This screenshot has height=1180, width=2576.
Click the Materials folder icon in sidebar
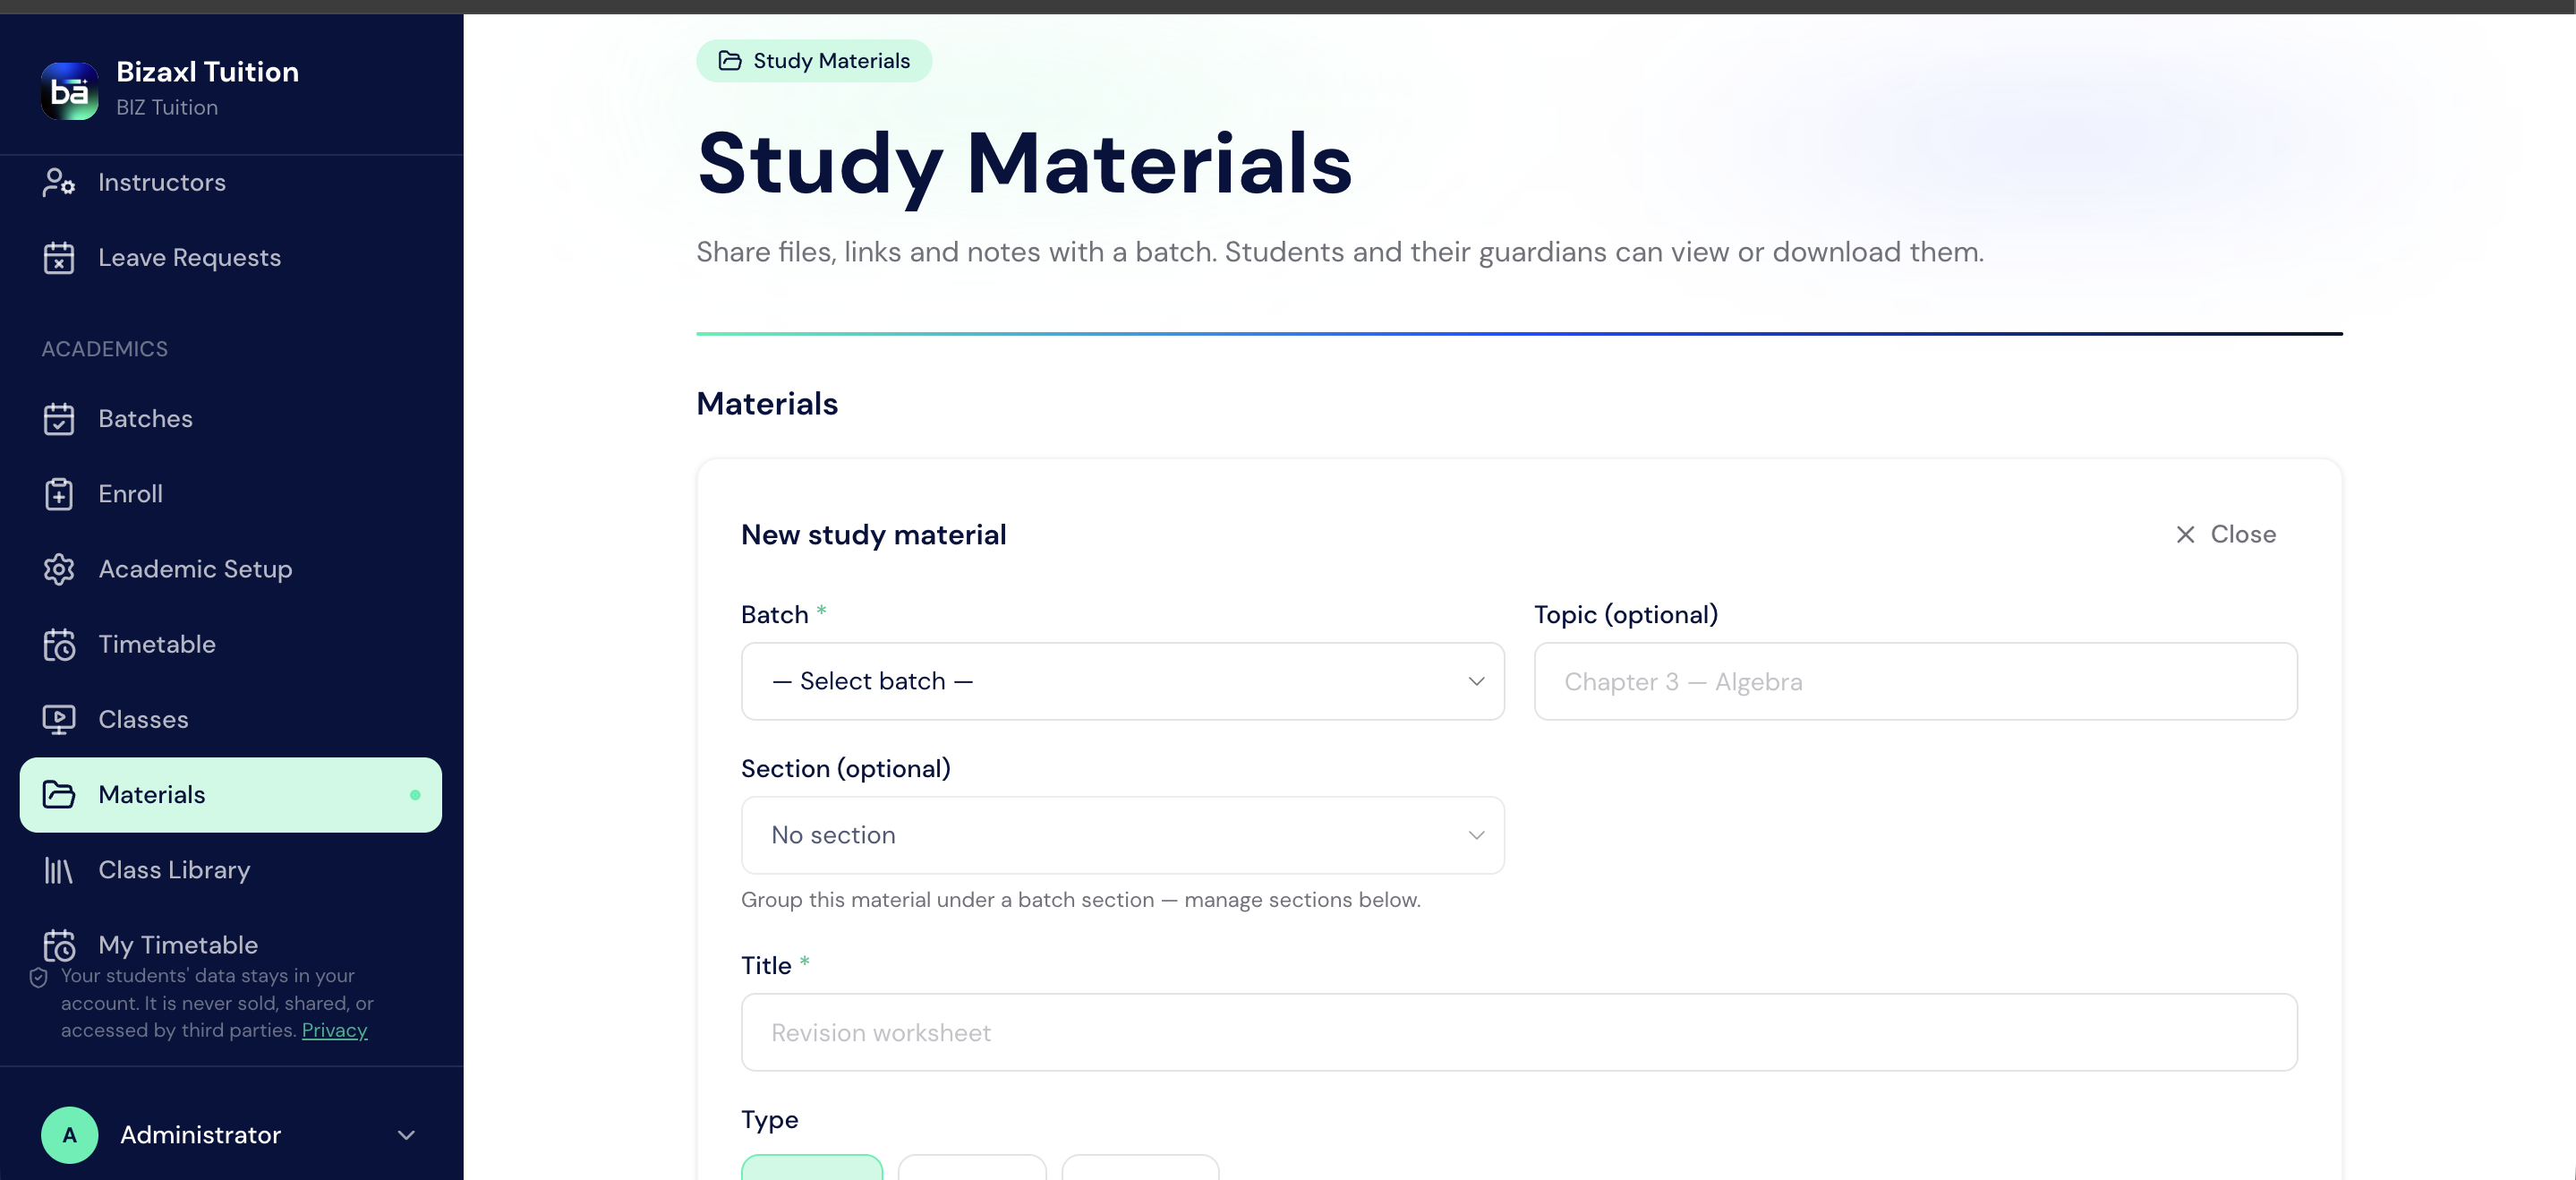(x=59, y=794)
